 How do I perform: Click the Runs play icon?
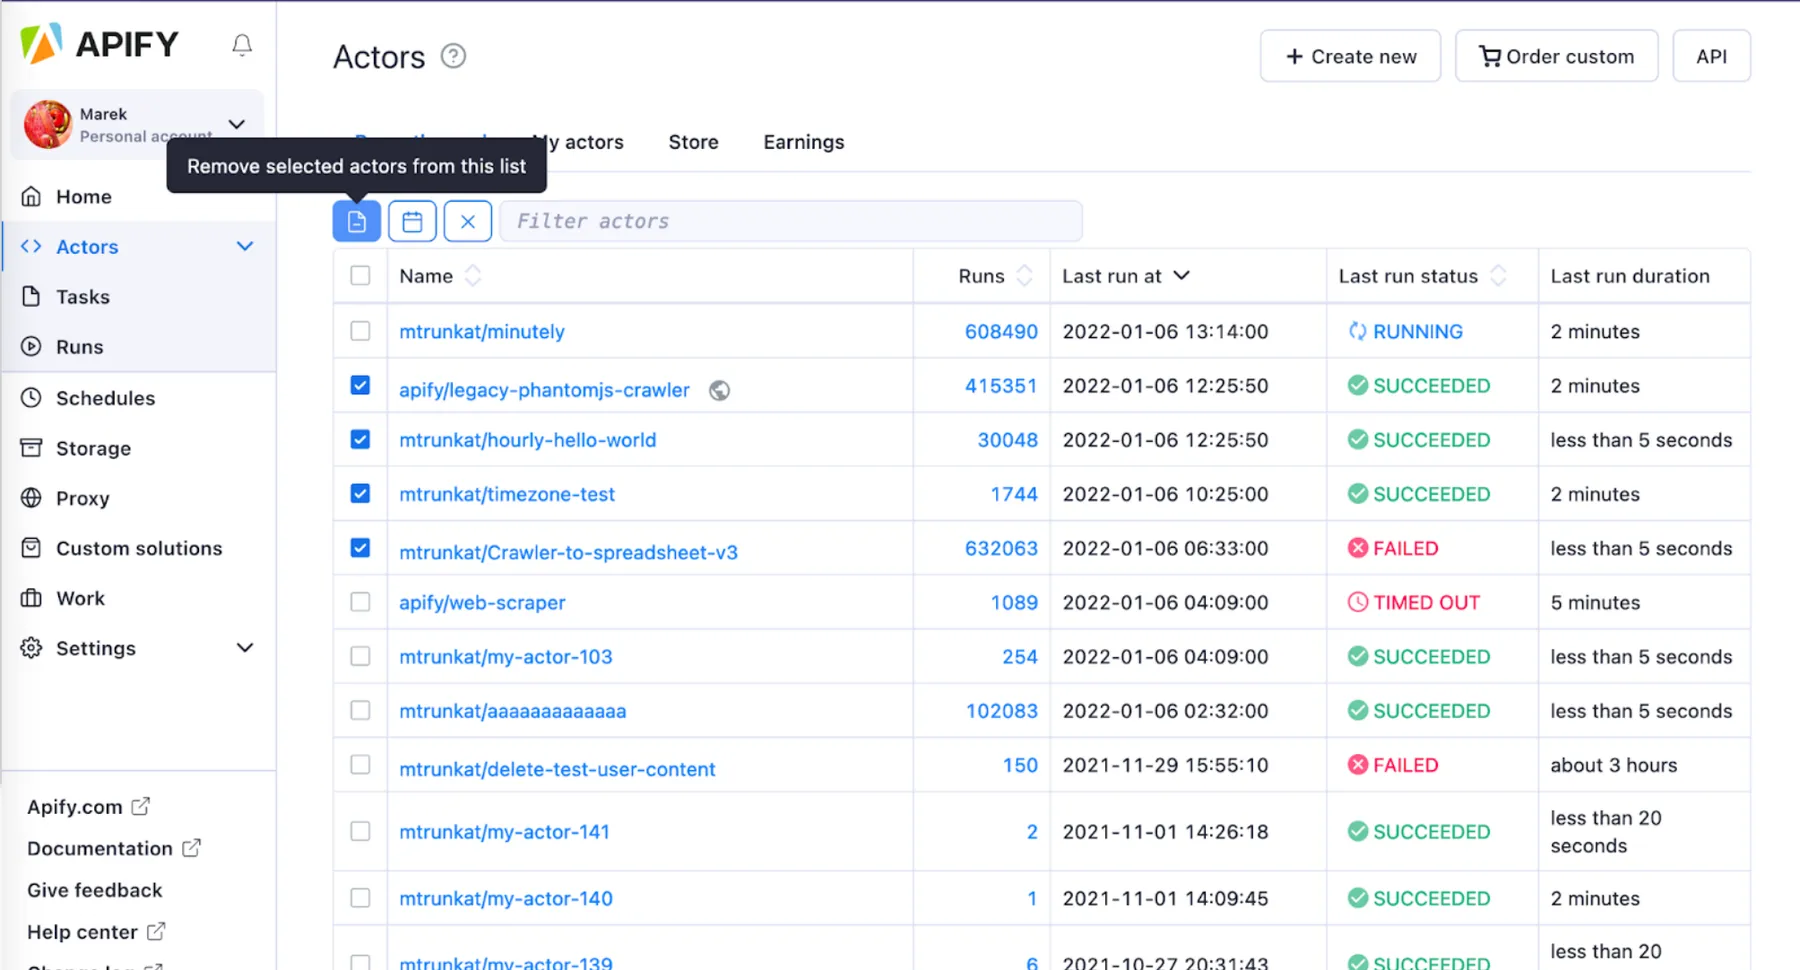32,347
